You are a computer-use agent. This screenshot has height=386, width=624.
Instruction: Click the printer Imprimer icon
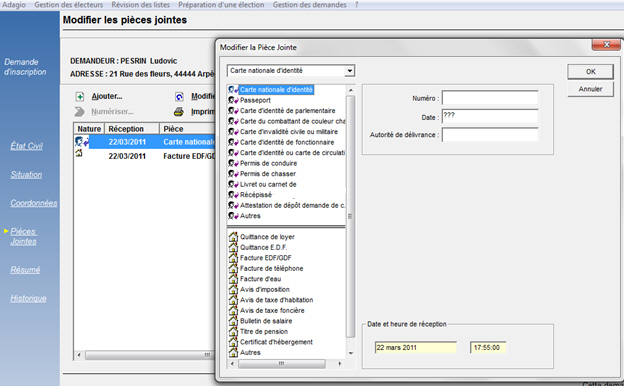pos(179,112)
